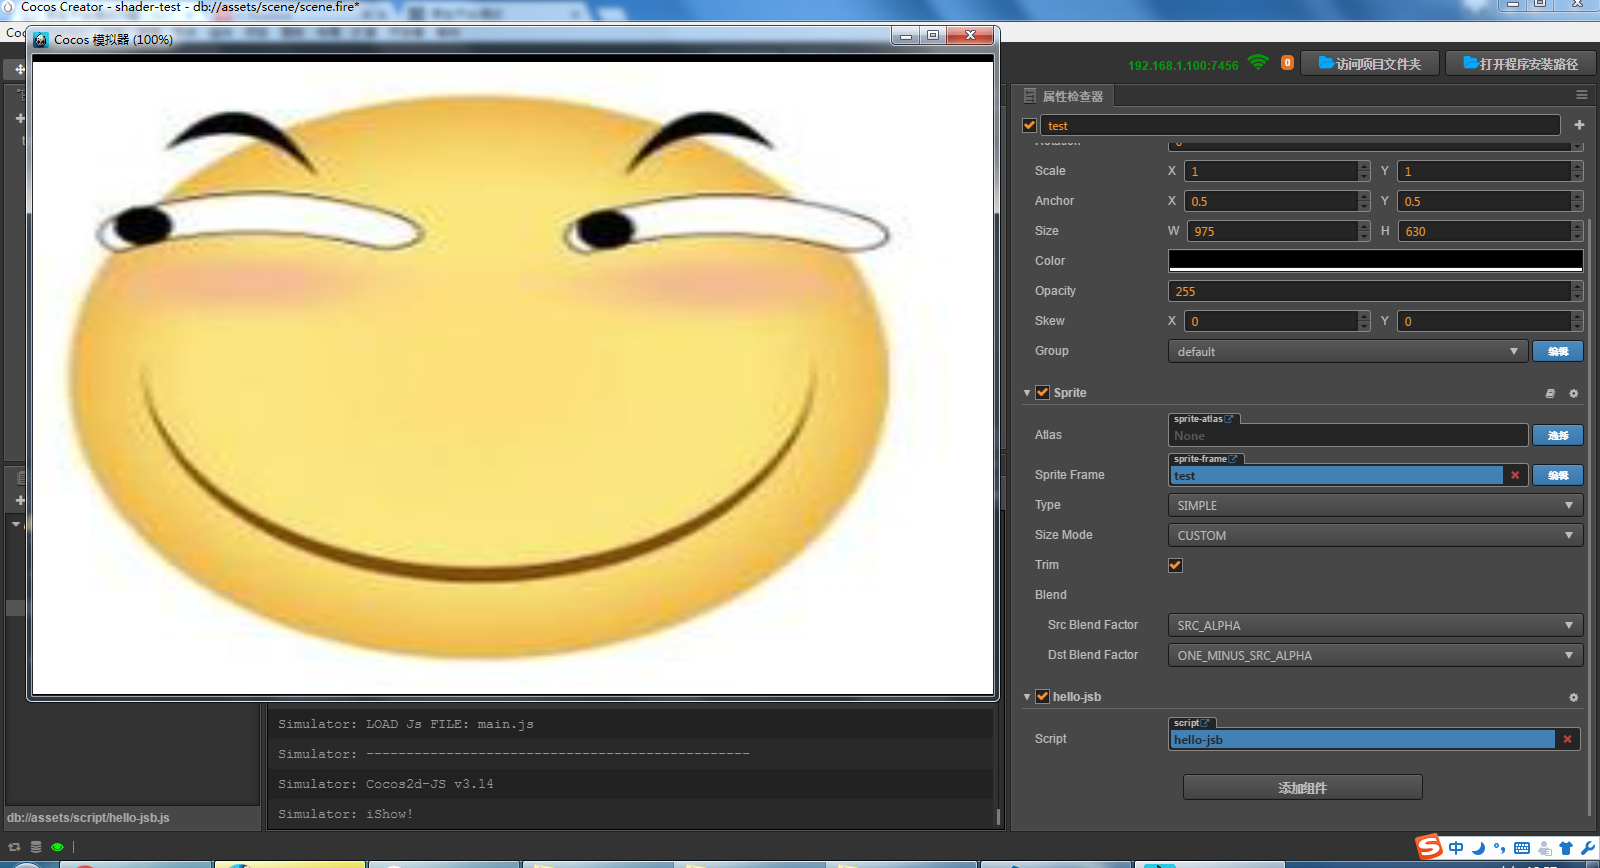Click the blue edit button beside Group

pyautogui.click(x=1558, y=351)
